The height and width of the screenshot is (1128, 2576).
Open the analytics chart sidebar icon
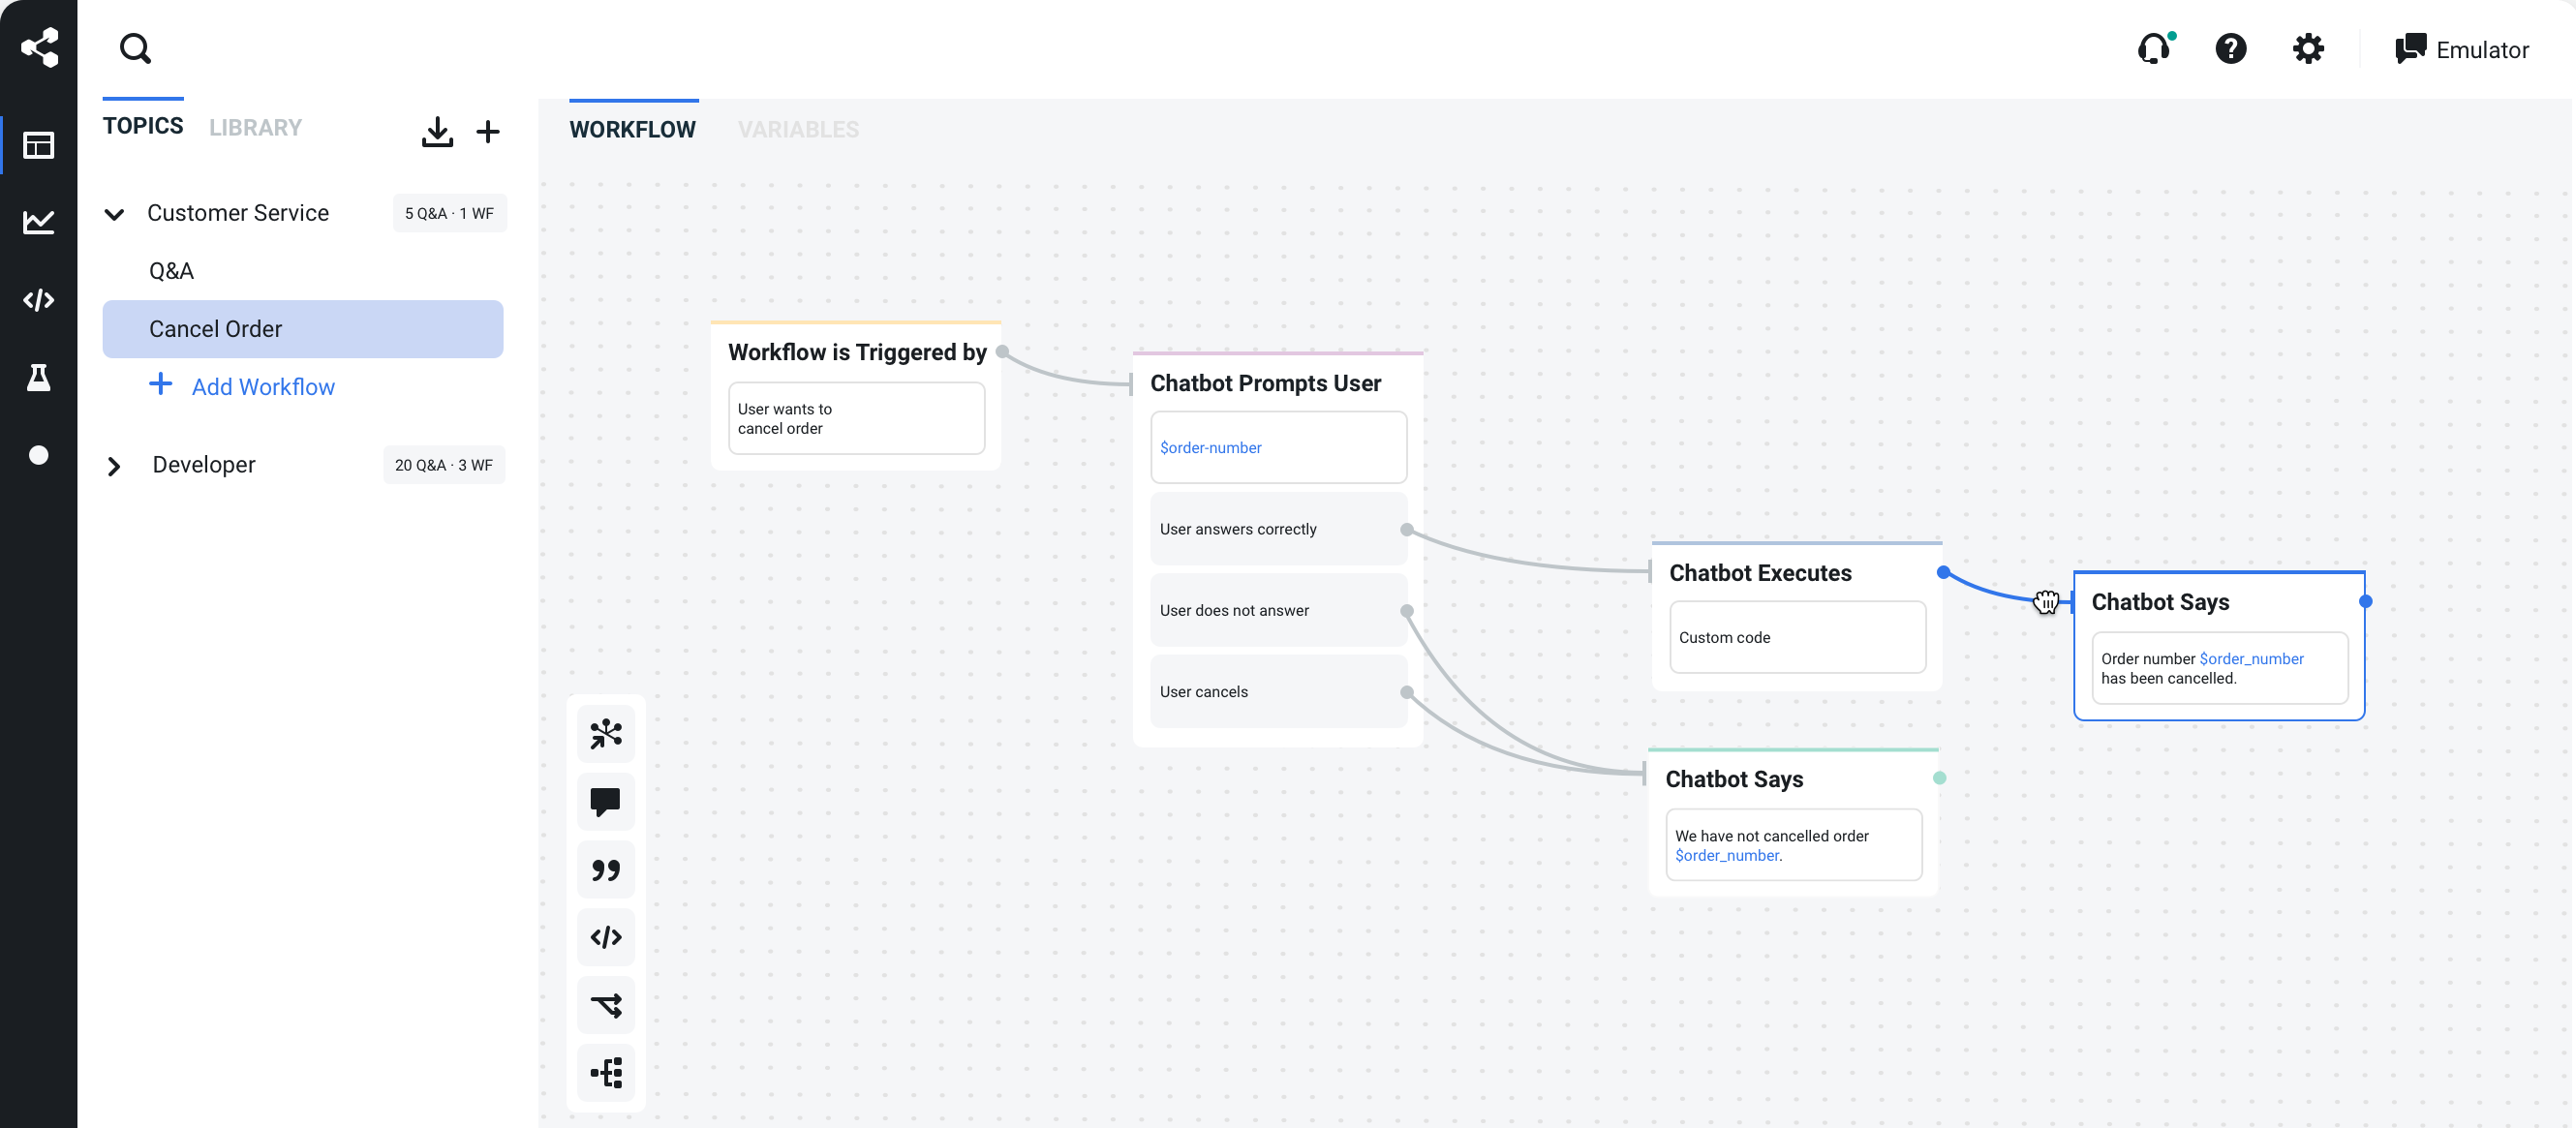pos(38,222)
